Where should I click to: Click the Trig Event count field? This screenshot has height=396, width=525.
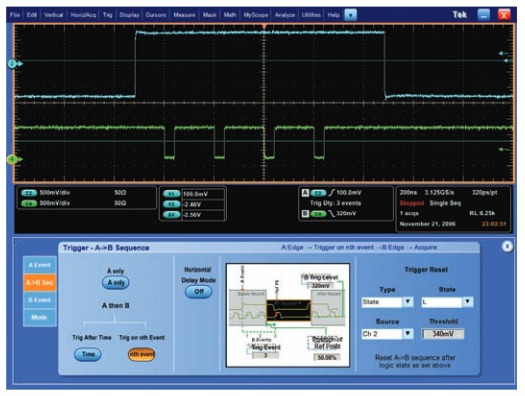pos(265,355)
